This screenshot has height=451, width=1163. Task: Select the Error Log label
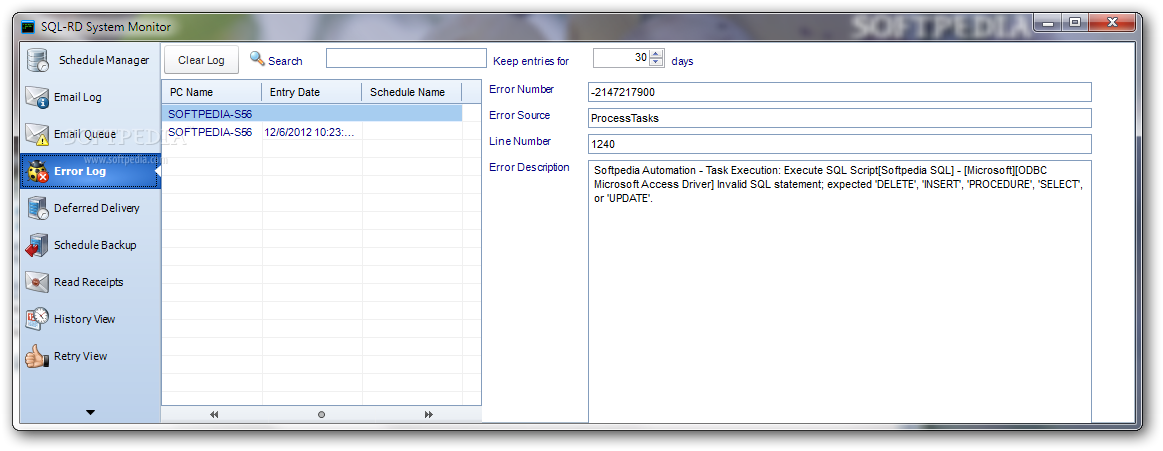(x=80, y=171)
